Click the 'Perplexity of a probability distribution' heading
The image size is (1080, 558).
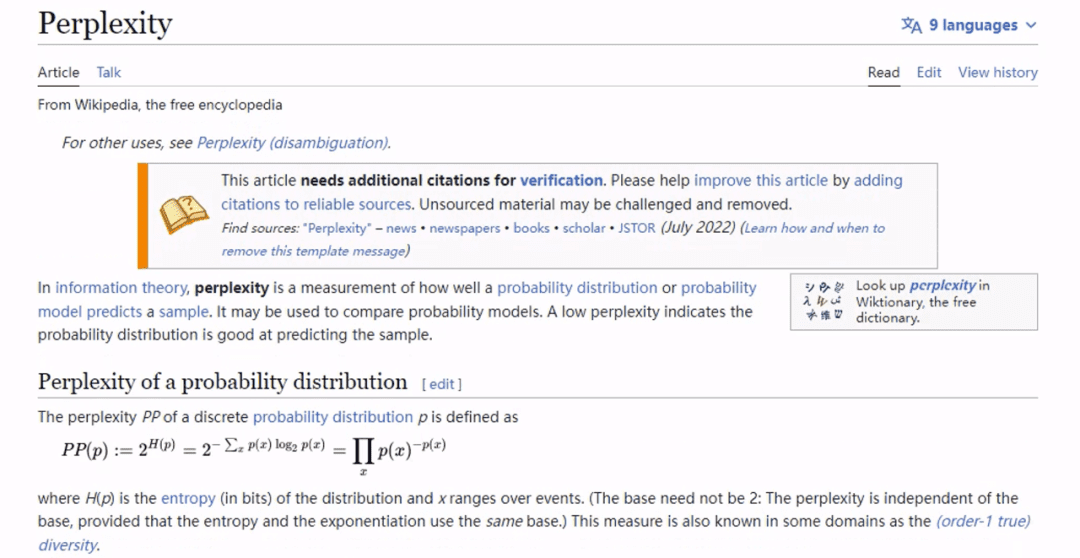click(x=222, y=382)
